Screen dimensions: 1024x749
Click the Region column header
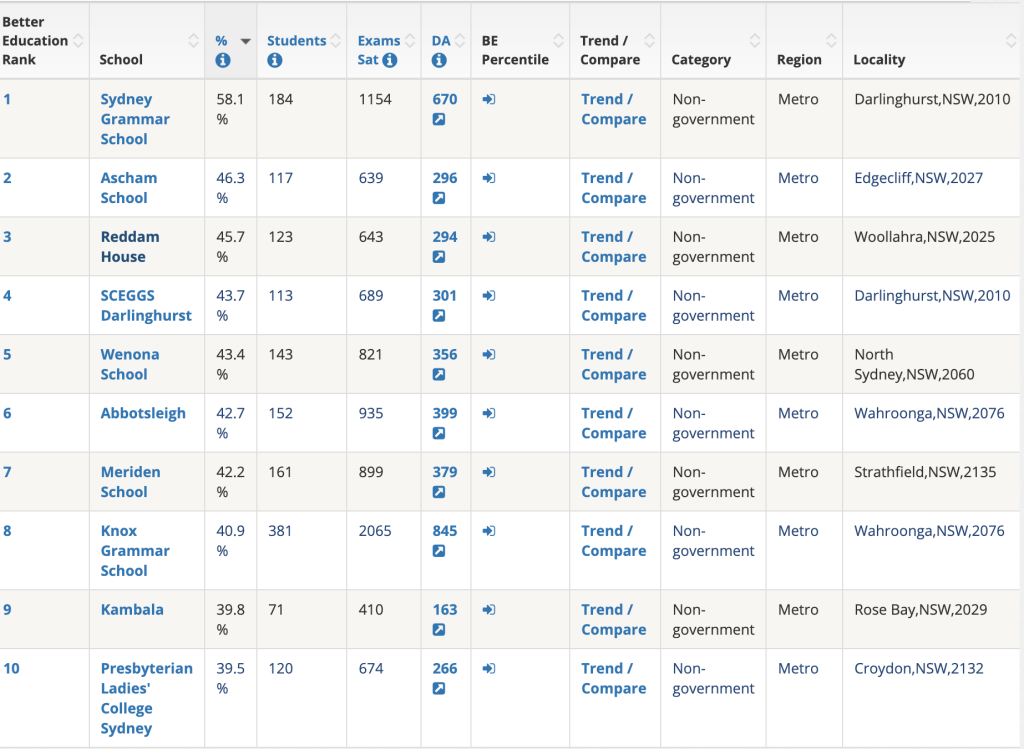[x=799, y=59]
